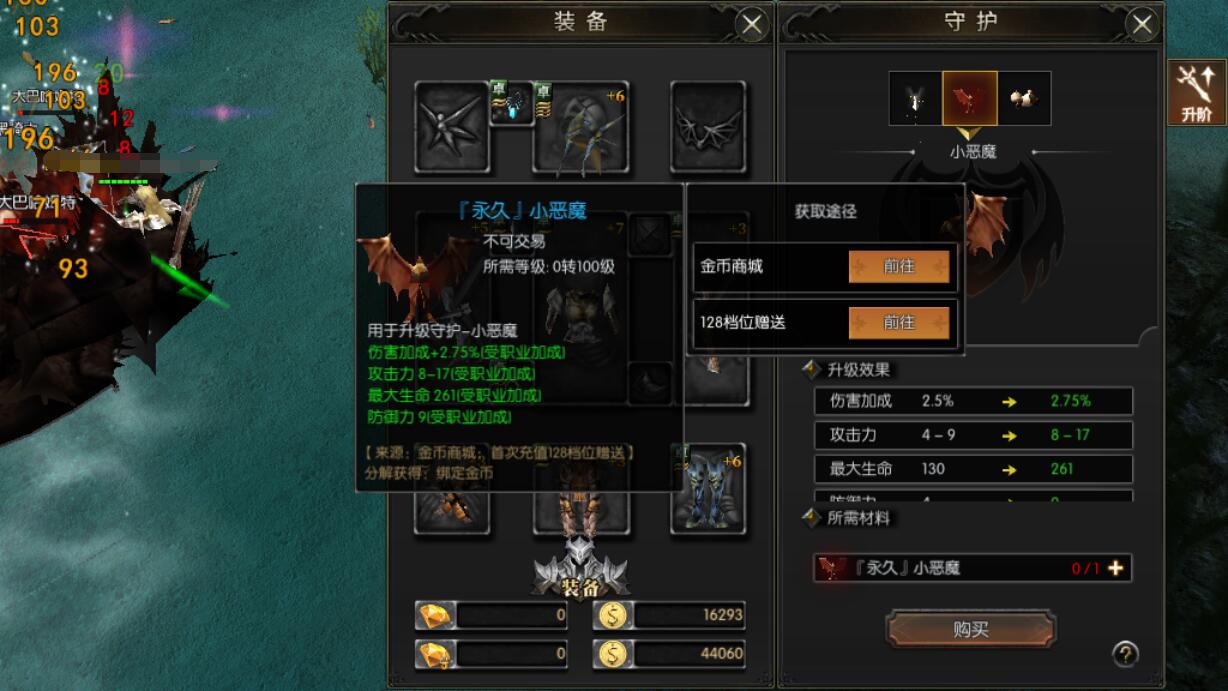The height and width of the screenshot is (691, 1228).
Task: Click 前往 for 金币商城
Action: pos(899,267)
